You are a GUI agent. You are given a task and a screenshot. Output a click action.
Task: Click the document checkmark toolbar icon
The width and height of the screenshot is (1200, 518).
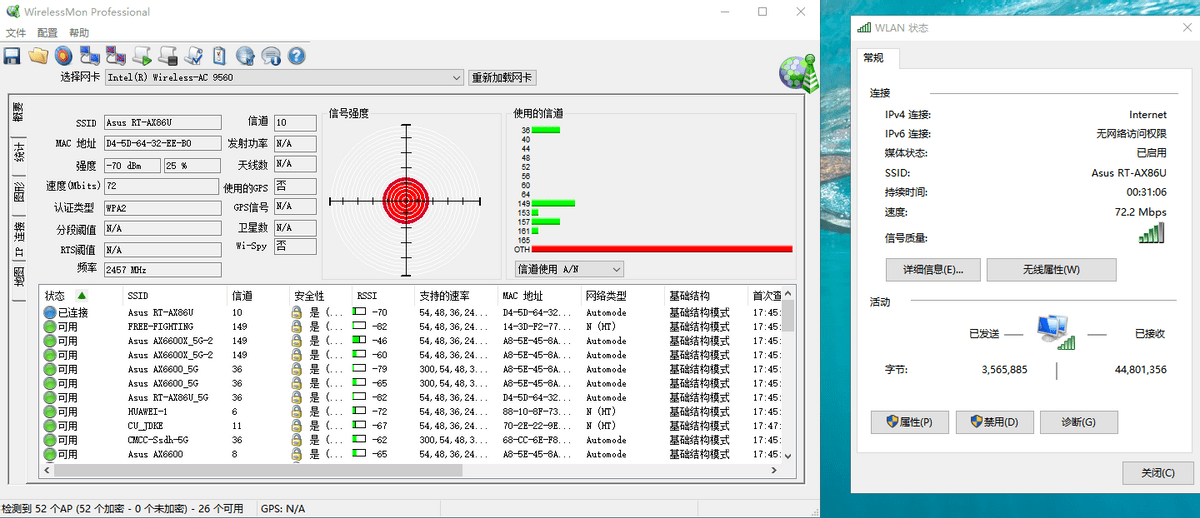[x=194, y=55]
